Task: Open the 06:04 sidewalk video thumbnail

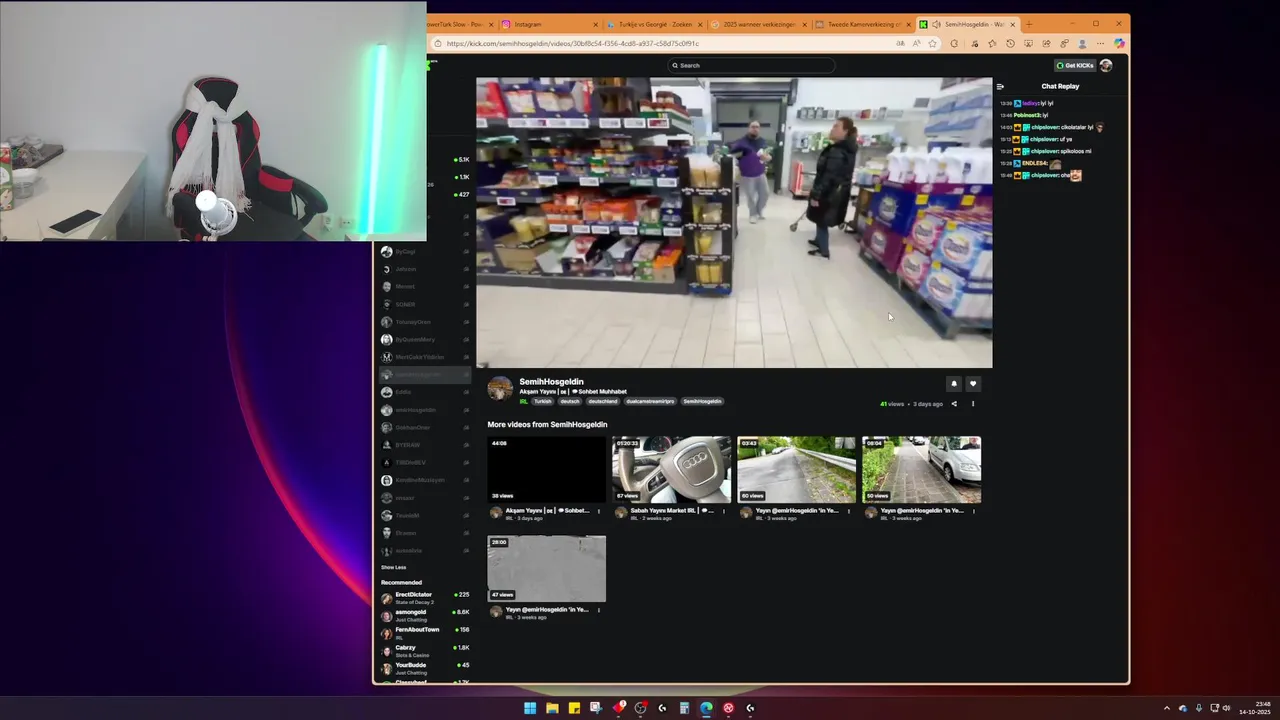Action: pos(921,469)
